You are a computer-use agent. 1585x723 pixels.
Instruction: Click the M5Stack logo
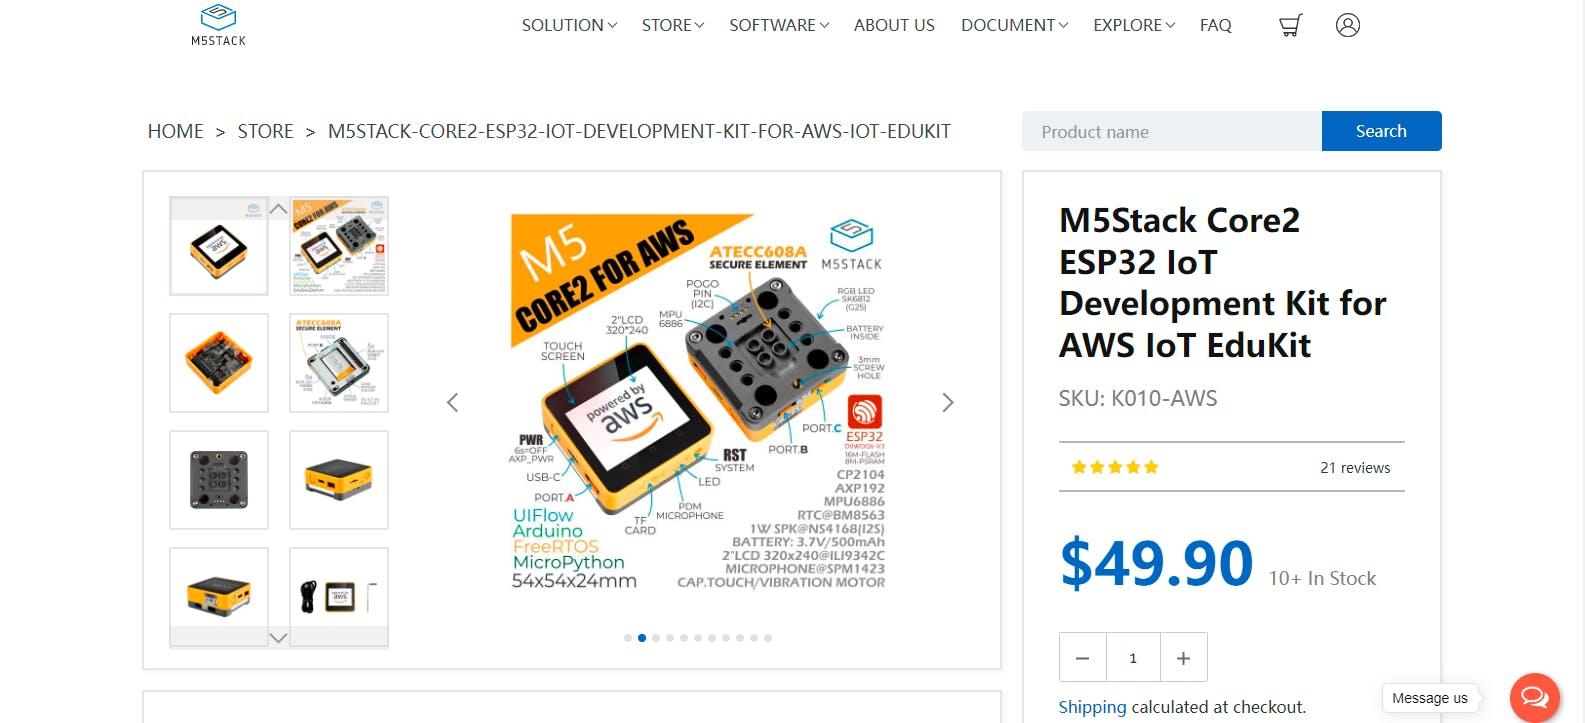218,25
